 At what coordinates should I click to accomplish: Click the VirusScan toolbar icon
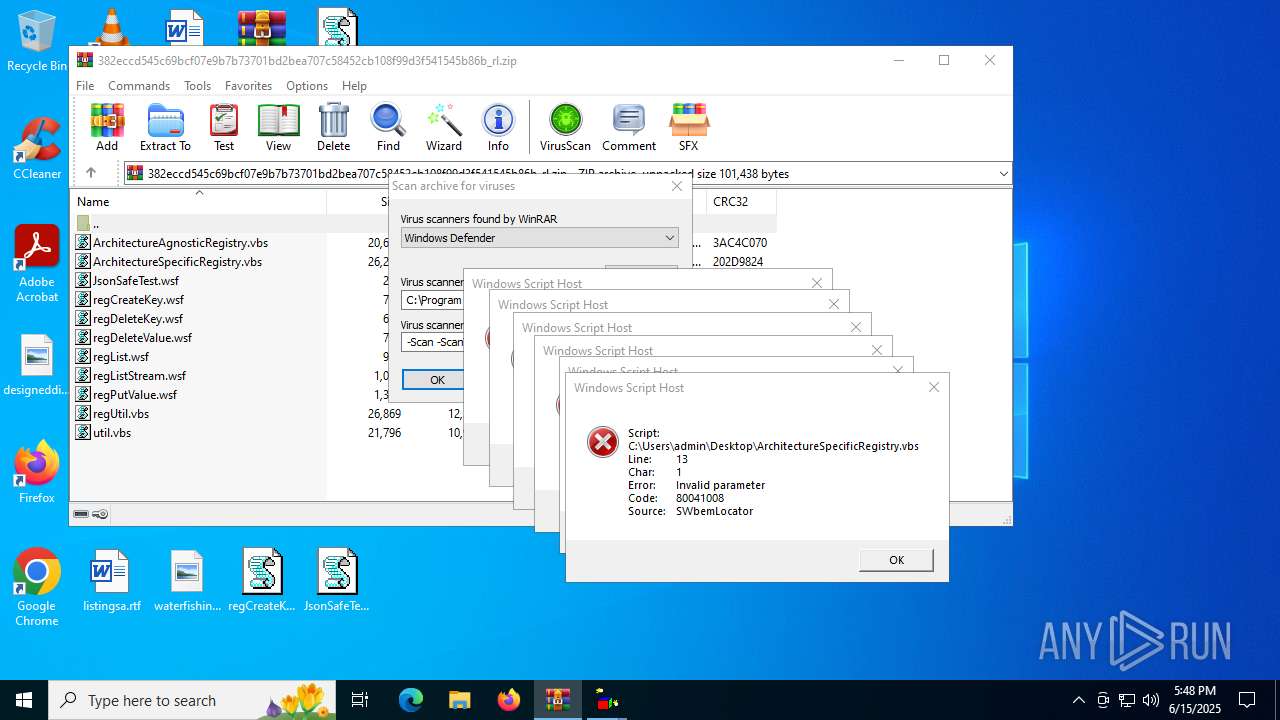(x=565, y=127)
